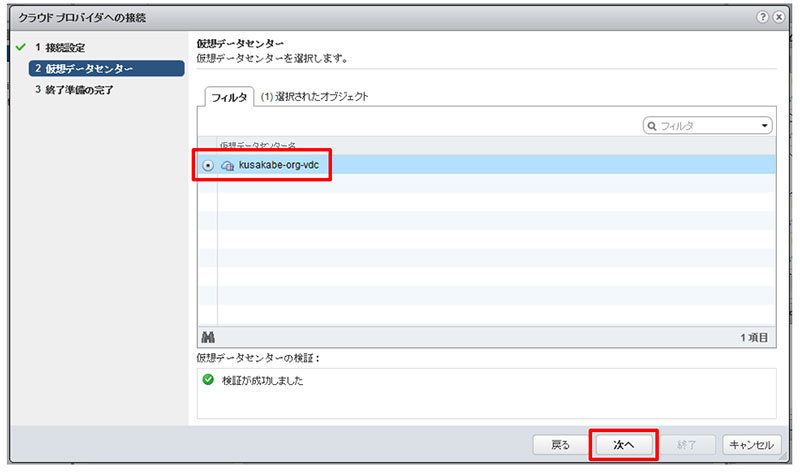Click the 1 項目 count text
This screenshot has width=800, height=474.
click(754, 337)
